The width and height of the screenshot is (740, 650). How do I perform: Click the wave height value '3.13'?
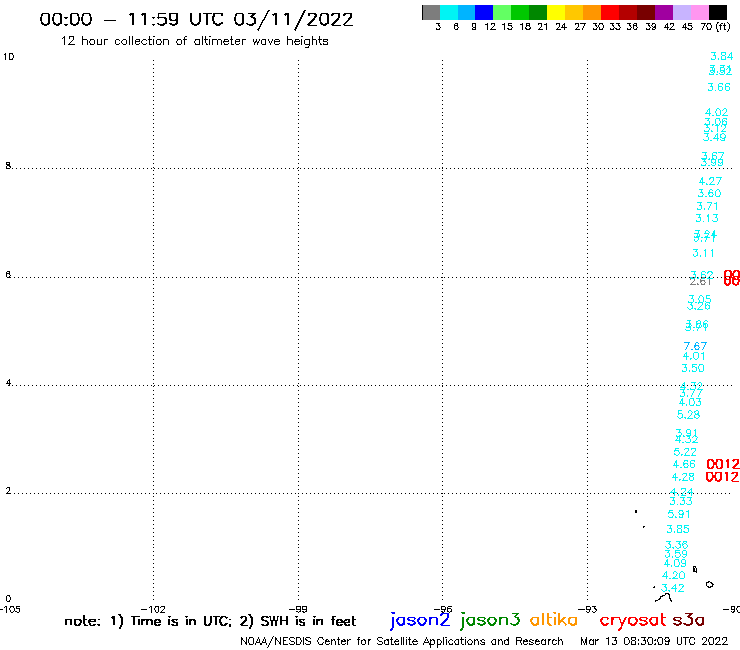pos(706,219)
